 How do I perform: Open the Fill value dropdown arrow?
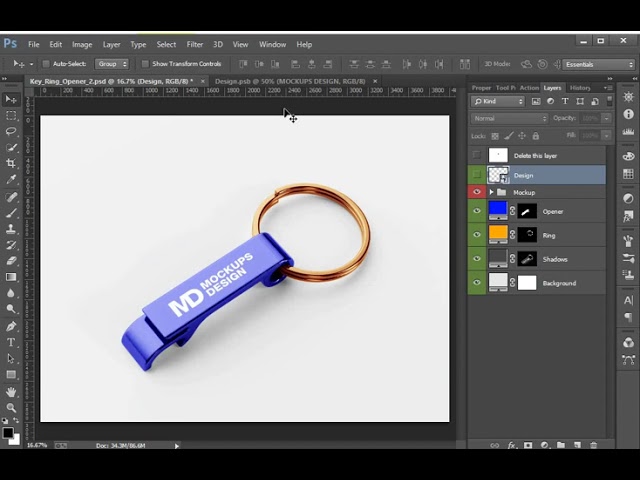click(x=607, y=135)
